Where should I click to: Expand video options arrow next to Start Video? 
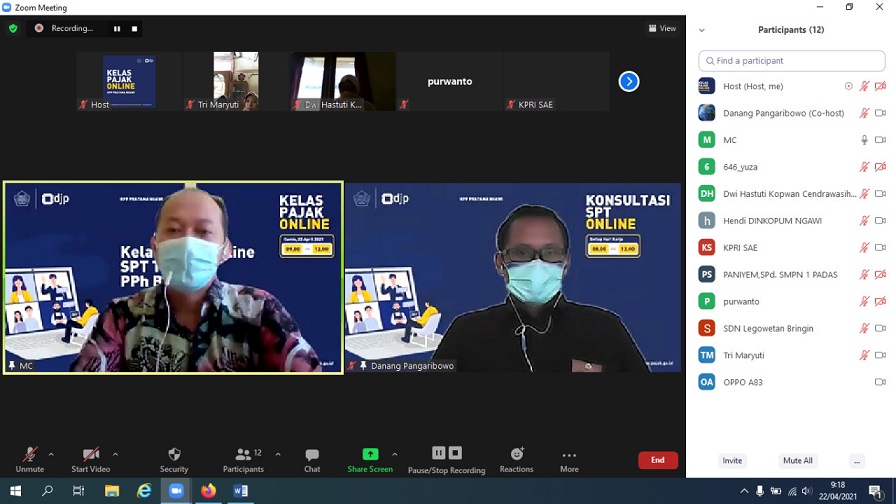click(x=115, y=454)
